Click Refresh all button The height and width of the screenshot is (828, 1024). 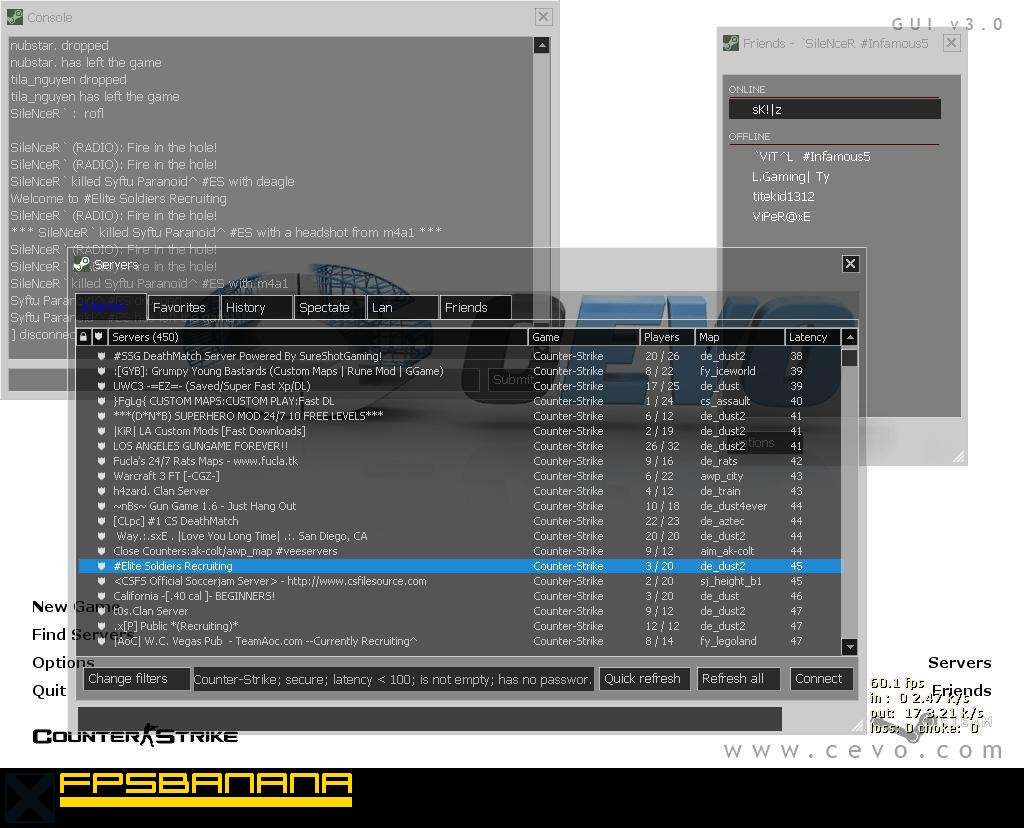(x=739, y=678)
